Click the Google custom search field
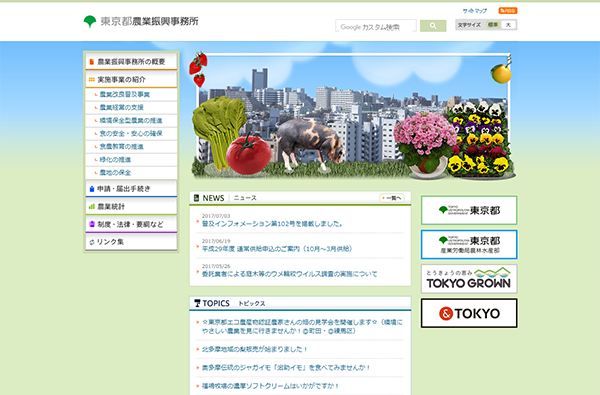Viewport: 600px width, 395px height. pos(376,26)
